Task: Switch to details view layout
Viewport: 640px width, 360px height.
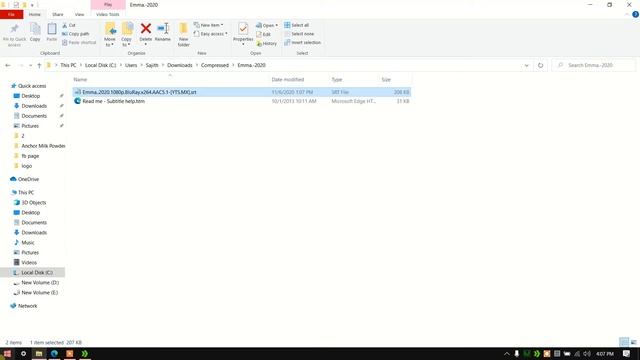Action: pos(624,342)
